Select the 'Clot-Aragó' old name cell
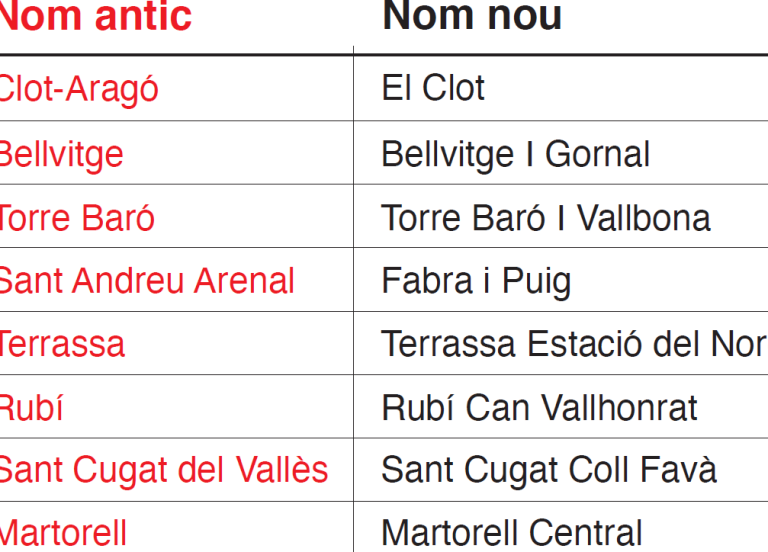The image size is (768, 552). coord(79,89)
